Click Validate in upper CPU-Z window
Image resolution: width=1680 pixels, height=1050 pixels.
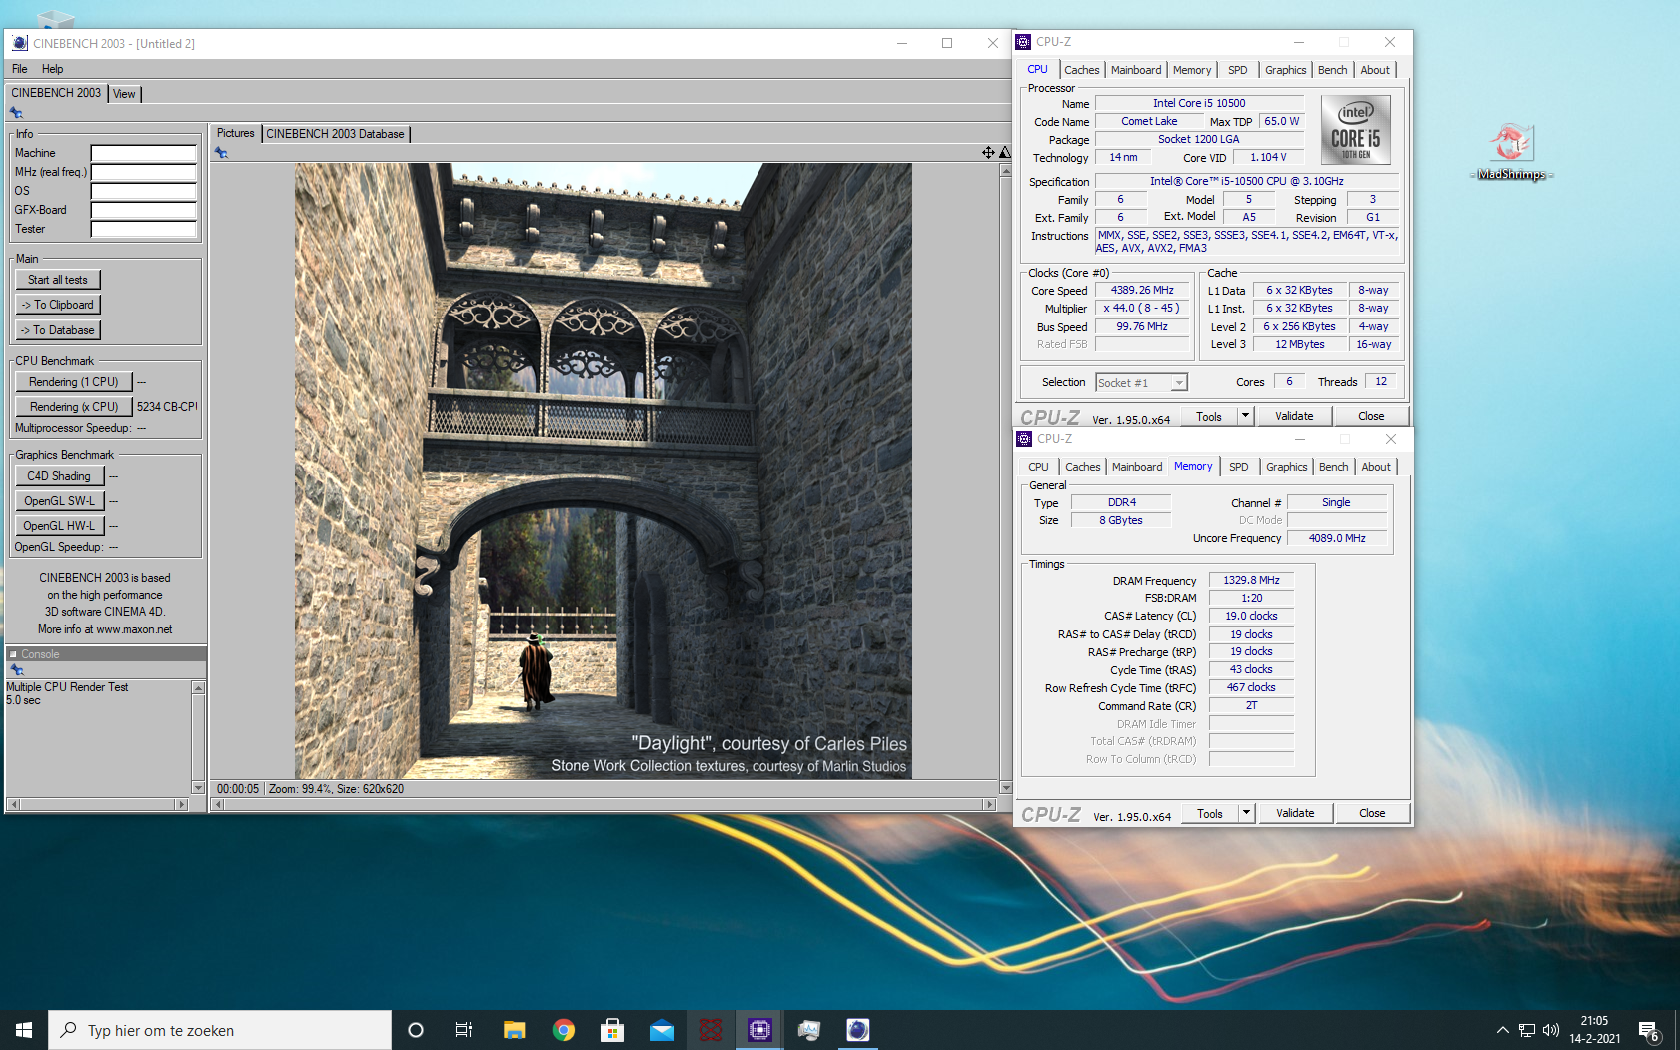(1294, 416)
